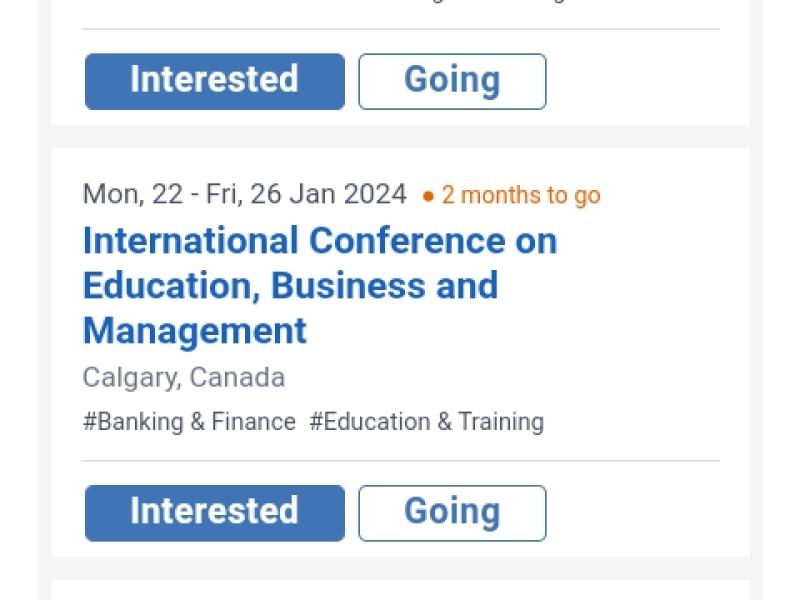Click the word "Management" in the event title
Screen dimensions: 800x600
(x=194, y=331)
